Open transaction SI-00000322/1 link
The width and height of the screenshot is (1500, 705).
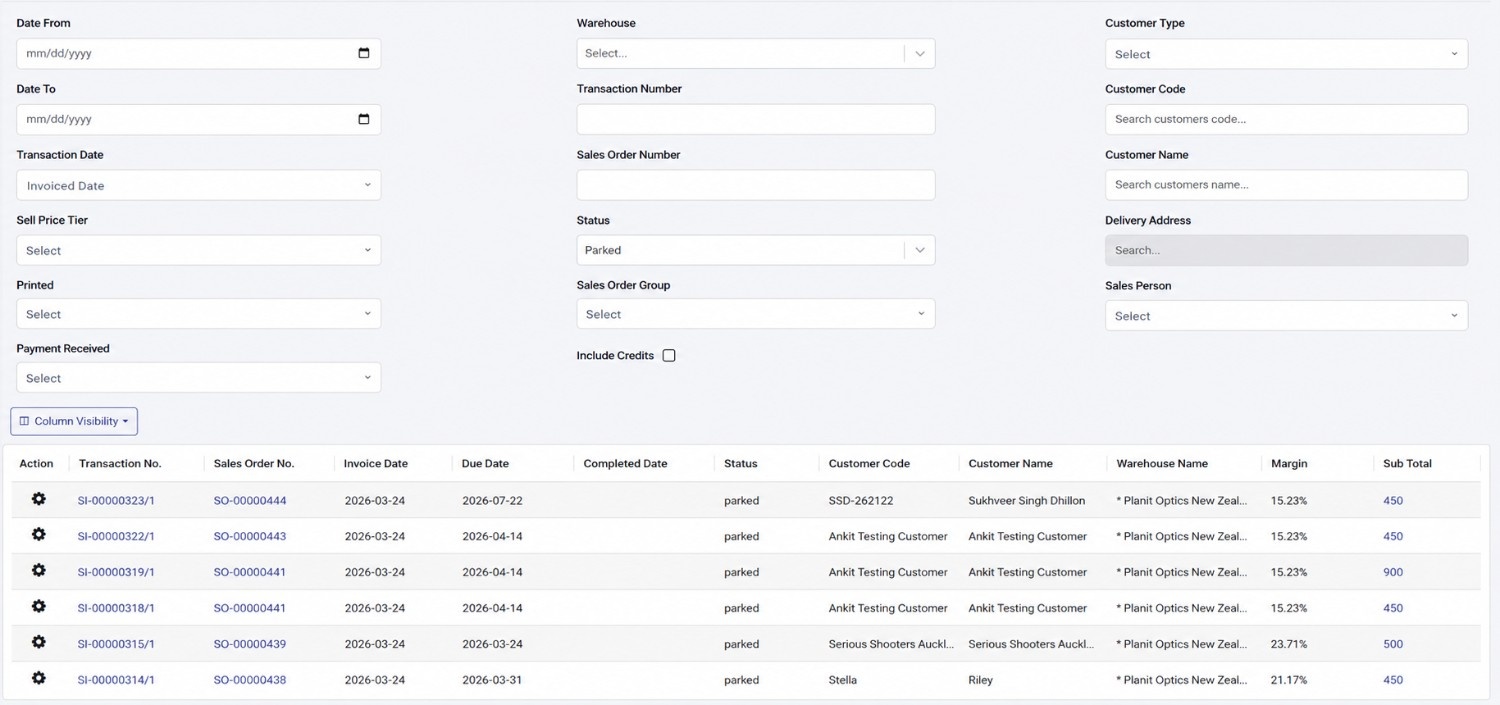pyautogui.click(x=116, y=536)
